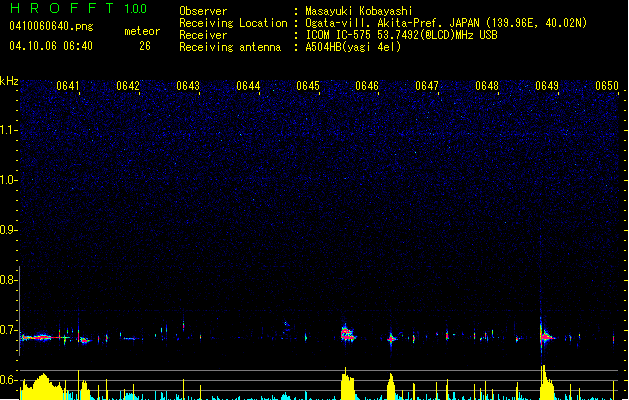Click the 0644 time marker

248,86
